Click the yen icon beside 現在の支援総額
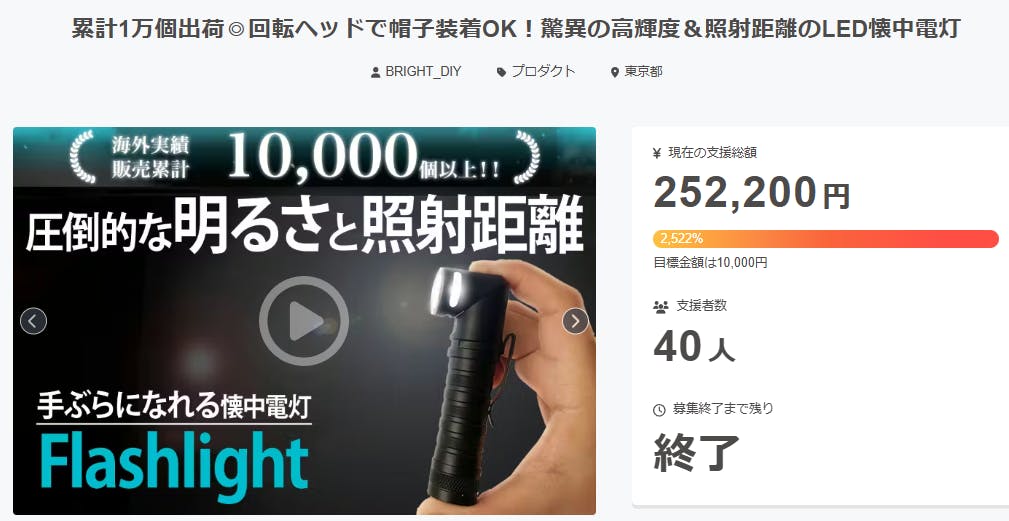Viewport: 1009px width, 521px height. pos(657,153)
